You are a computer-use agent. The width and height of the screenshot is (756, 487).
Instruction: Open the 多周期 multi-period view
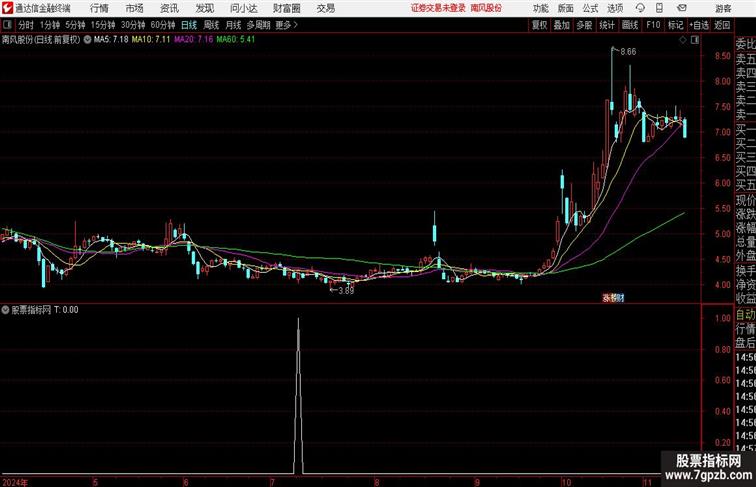[258, 25]
